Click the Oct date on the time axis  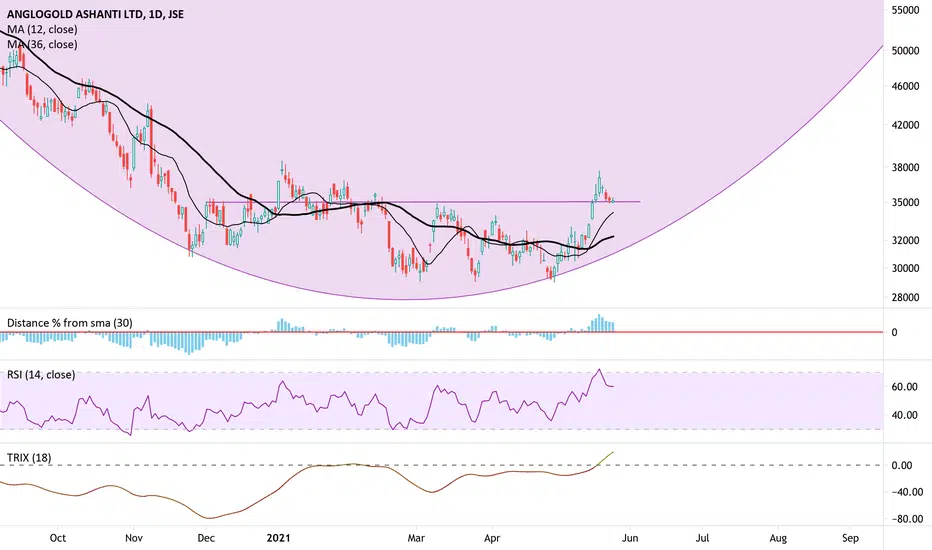click(x=58, y=538)
